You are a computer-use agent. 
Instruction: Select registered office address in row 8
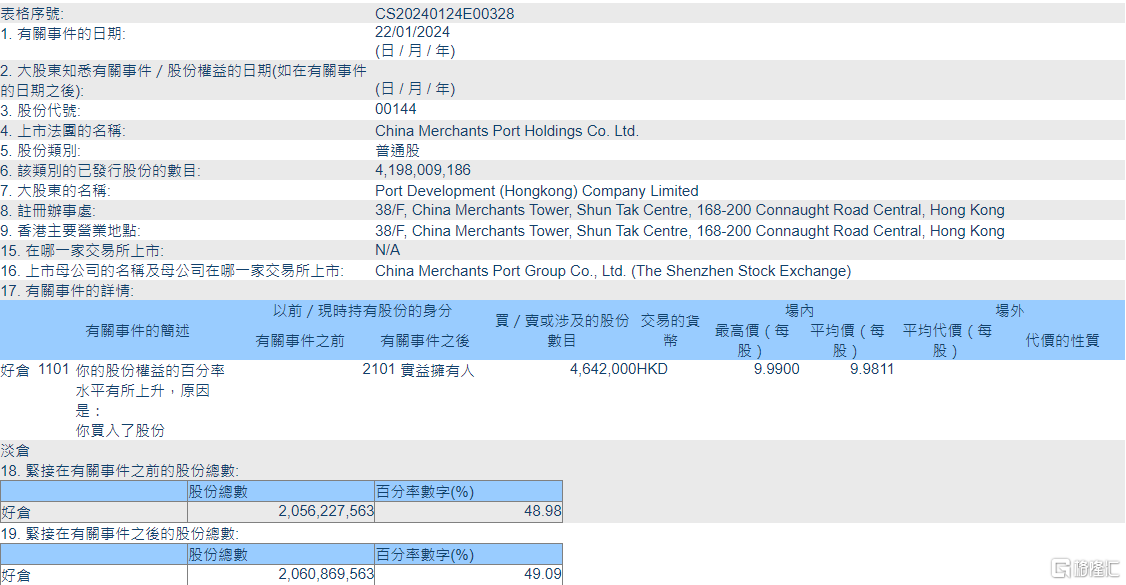(689, 210)
